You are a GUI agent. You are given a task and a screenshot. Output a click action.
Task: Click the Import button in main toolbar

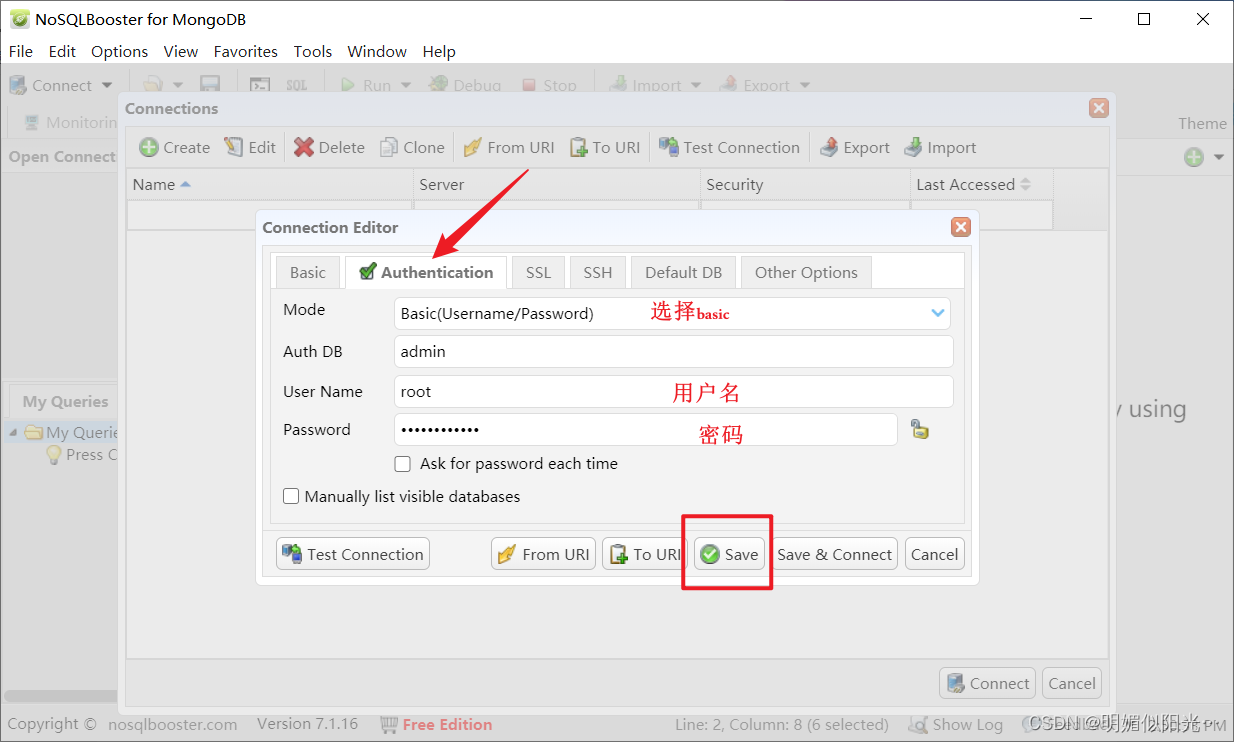tap(646, 85)
